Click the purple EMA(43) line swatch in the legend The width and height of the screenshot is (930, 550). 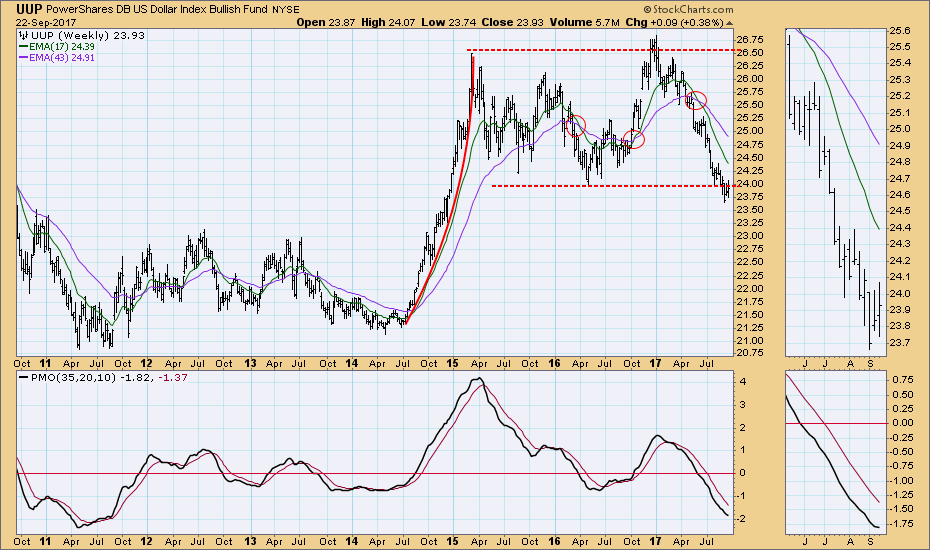(x=24, y=58)
